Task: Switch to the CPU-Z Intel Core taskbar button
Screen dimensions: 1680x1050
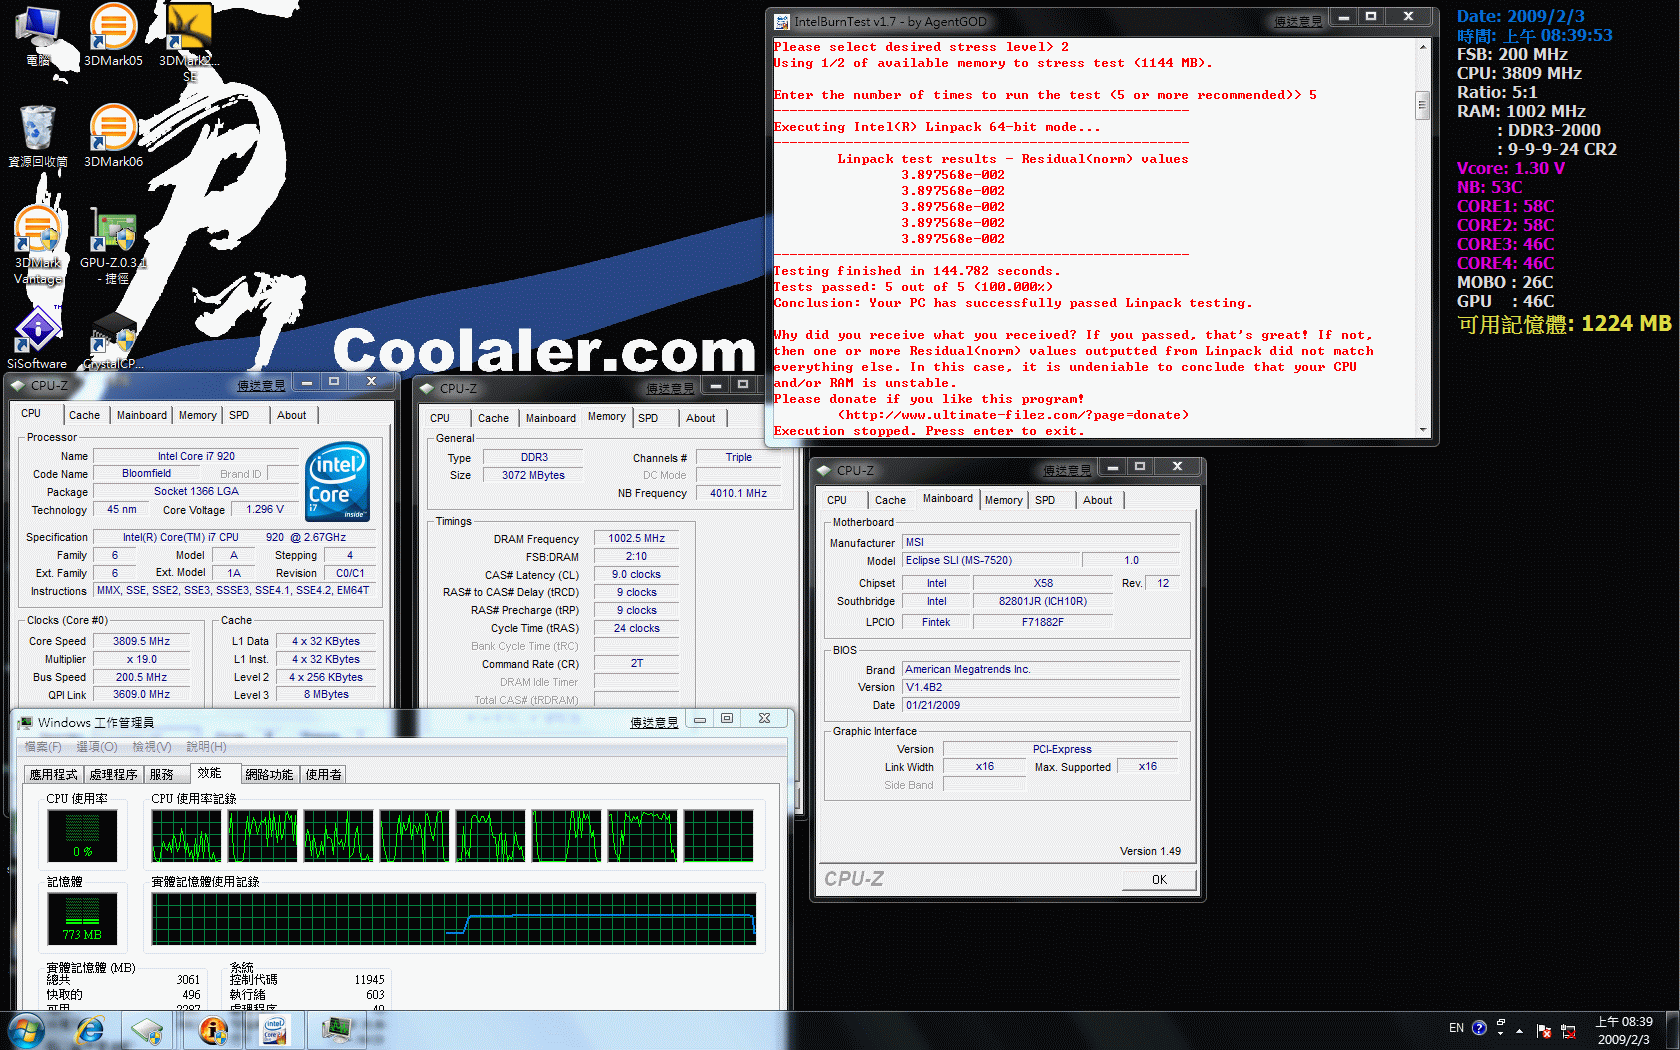Action: pyautogui.click(x=274, y=1030)
